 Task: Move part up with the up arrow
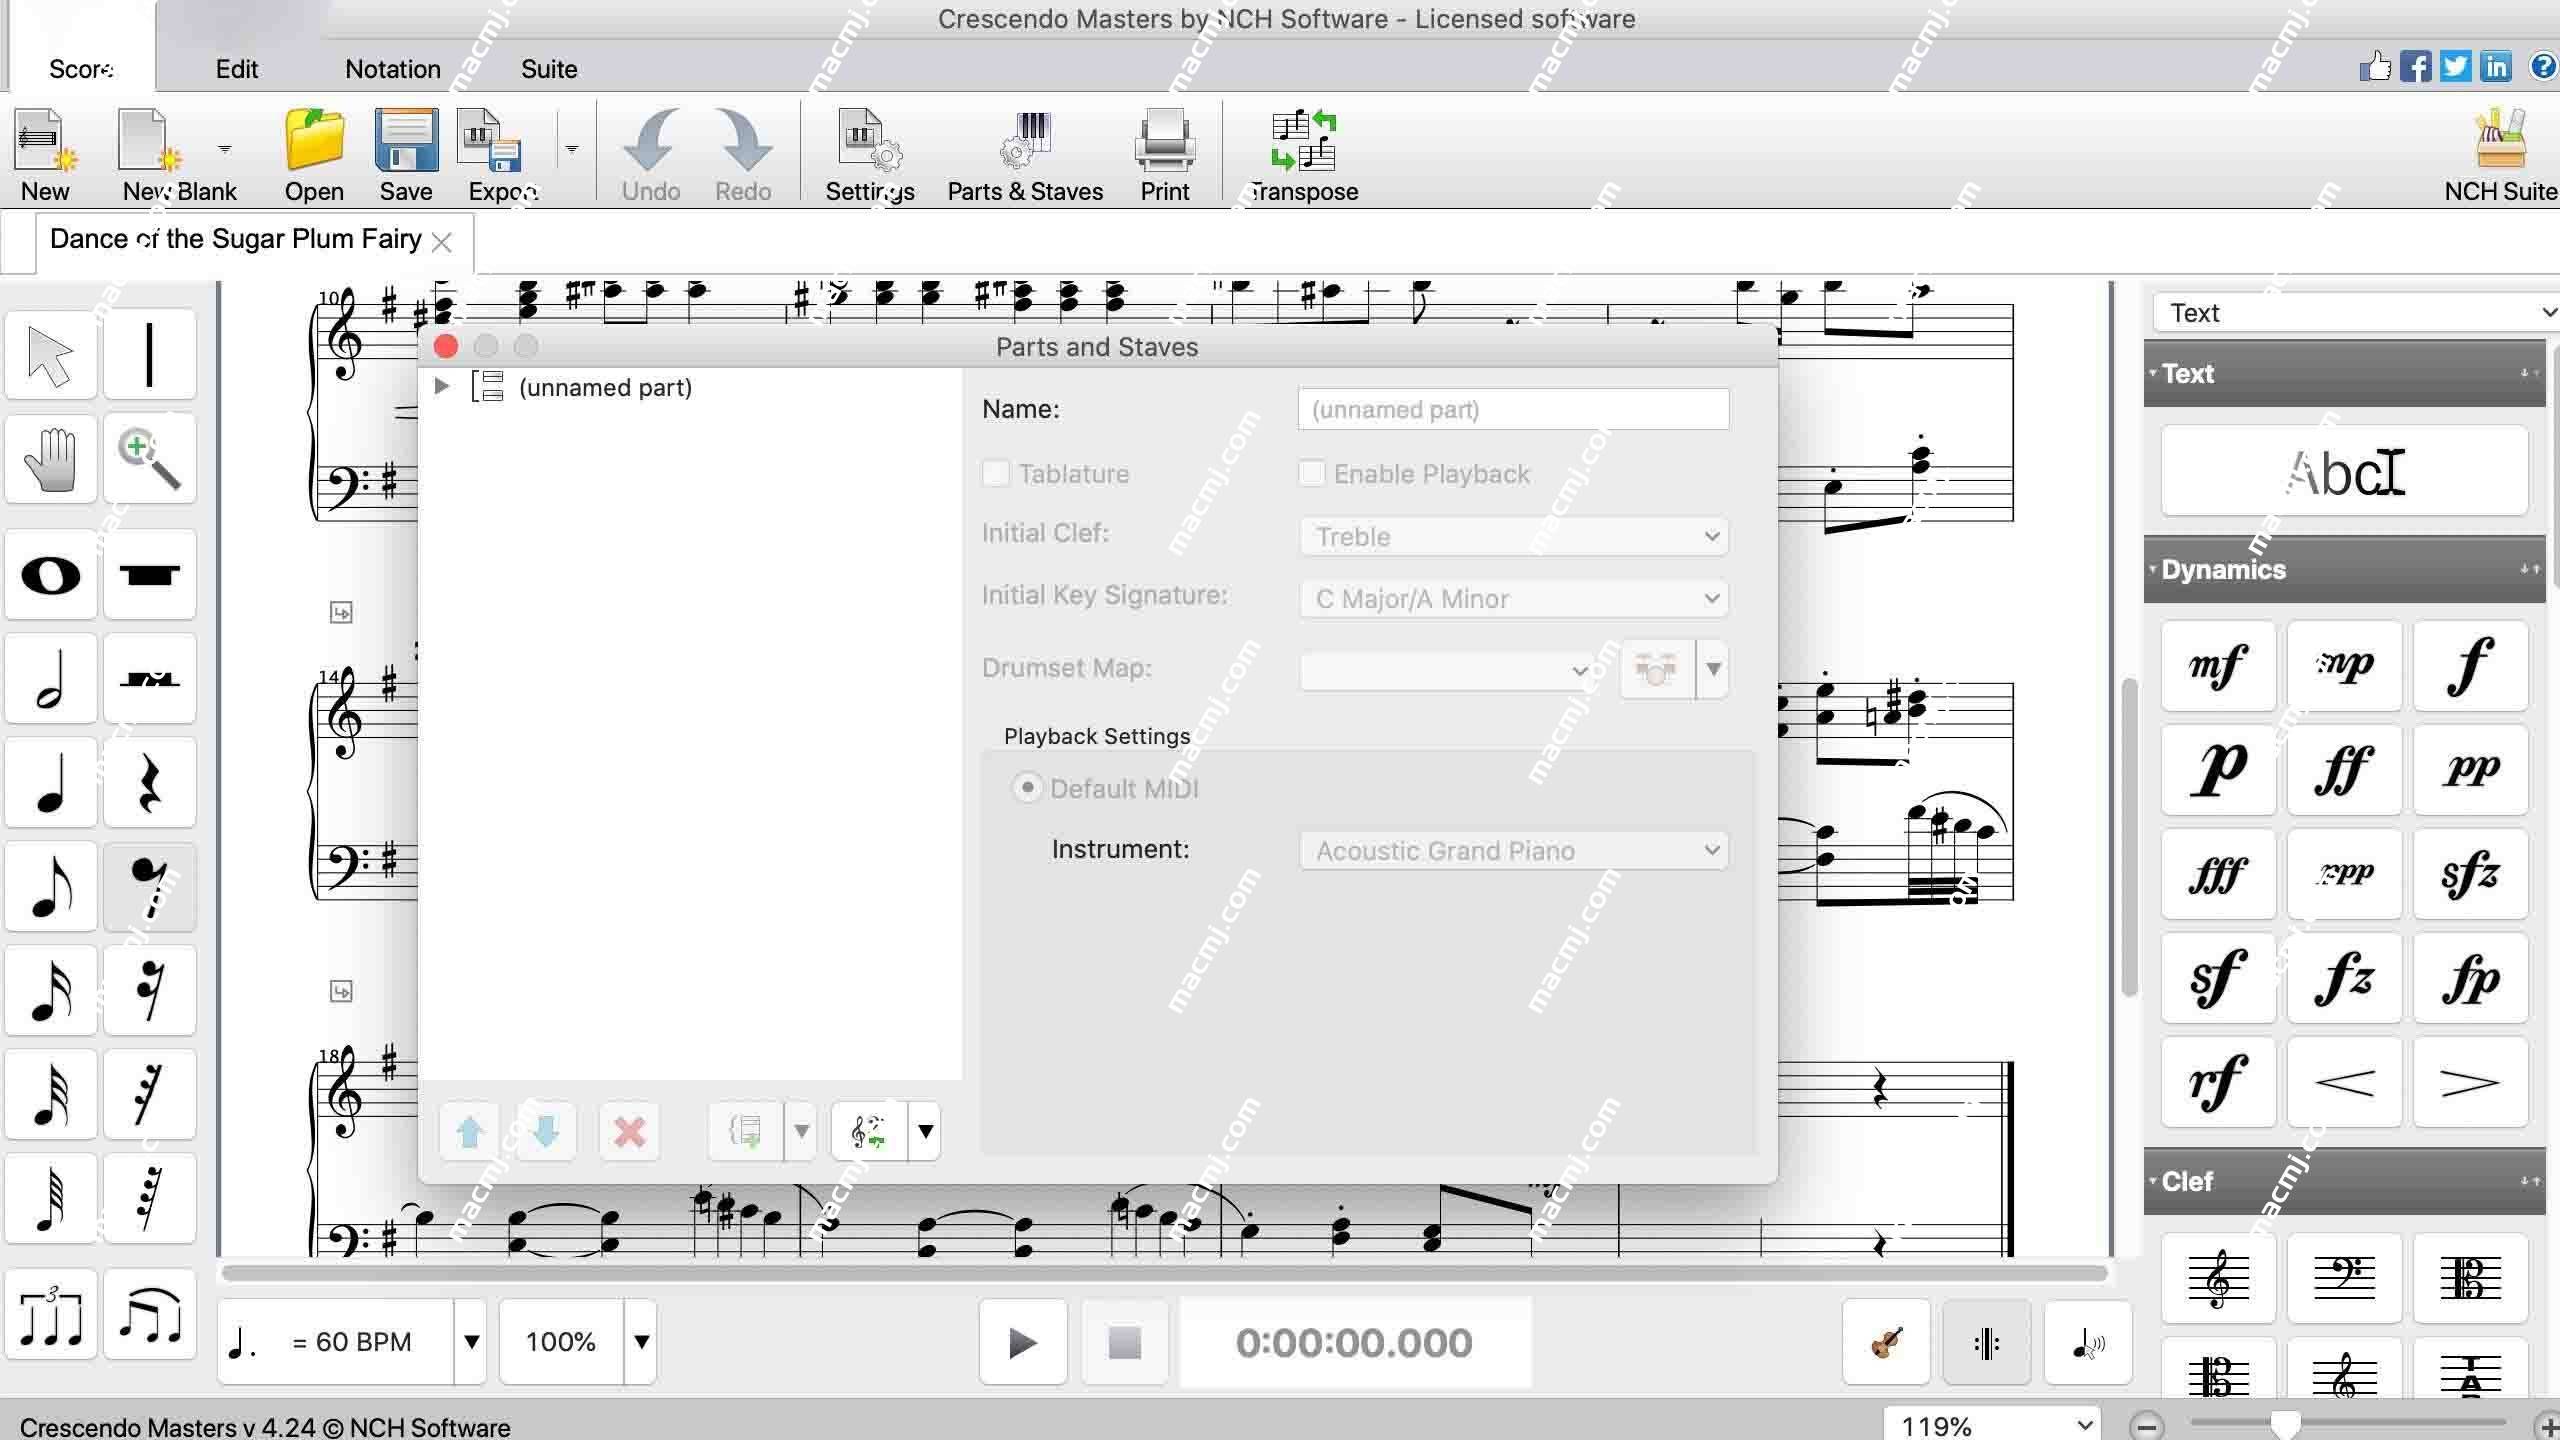(469, 1131)
